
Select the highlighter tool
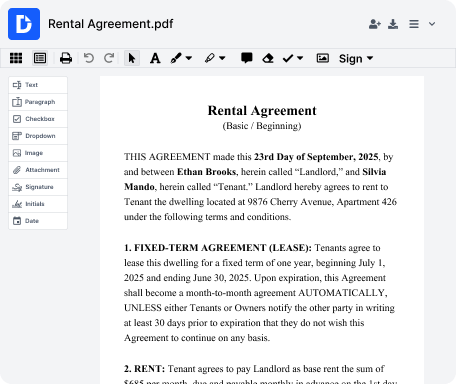point(210,58)
